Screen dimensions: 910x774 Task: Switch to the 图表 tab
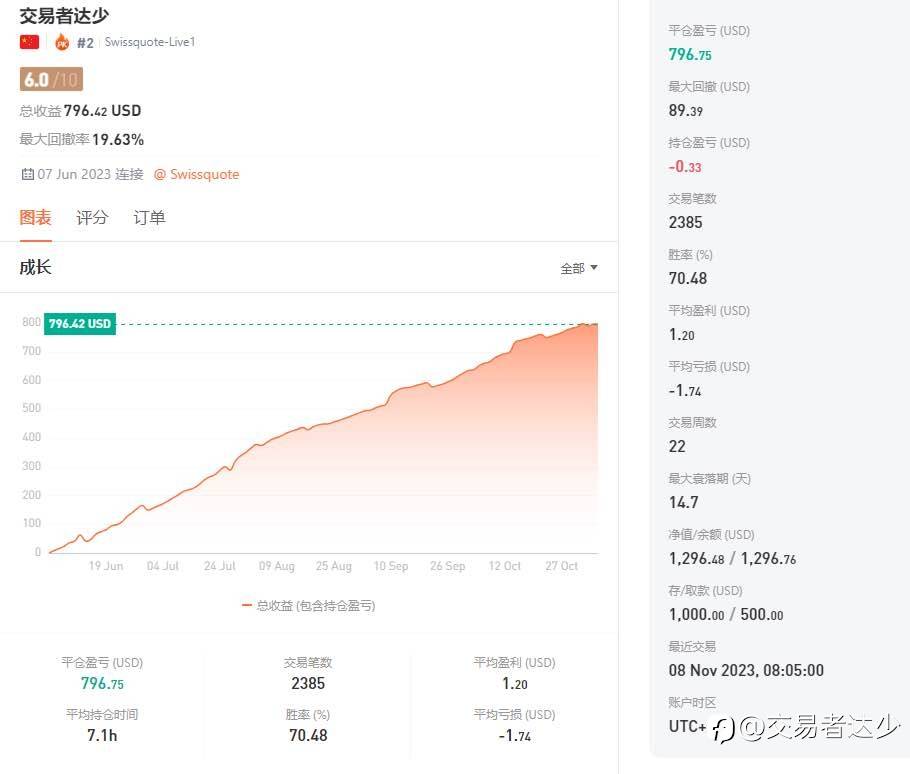click(x=36, y=217)
